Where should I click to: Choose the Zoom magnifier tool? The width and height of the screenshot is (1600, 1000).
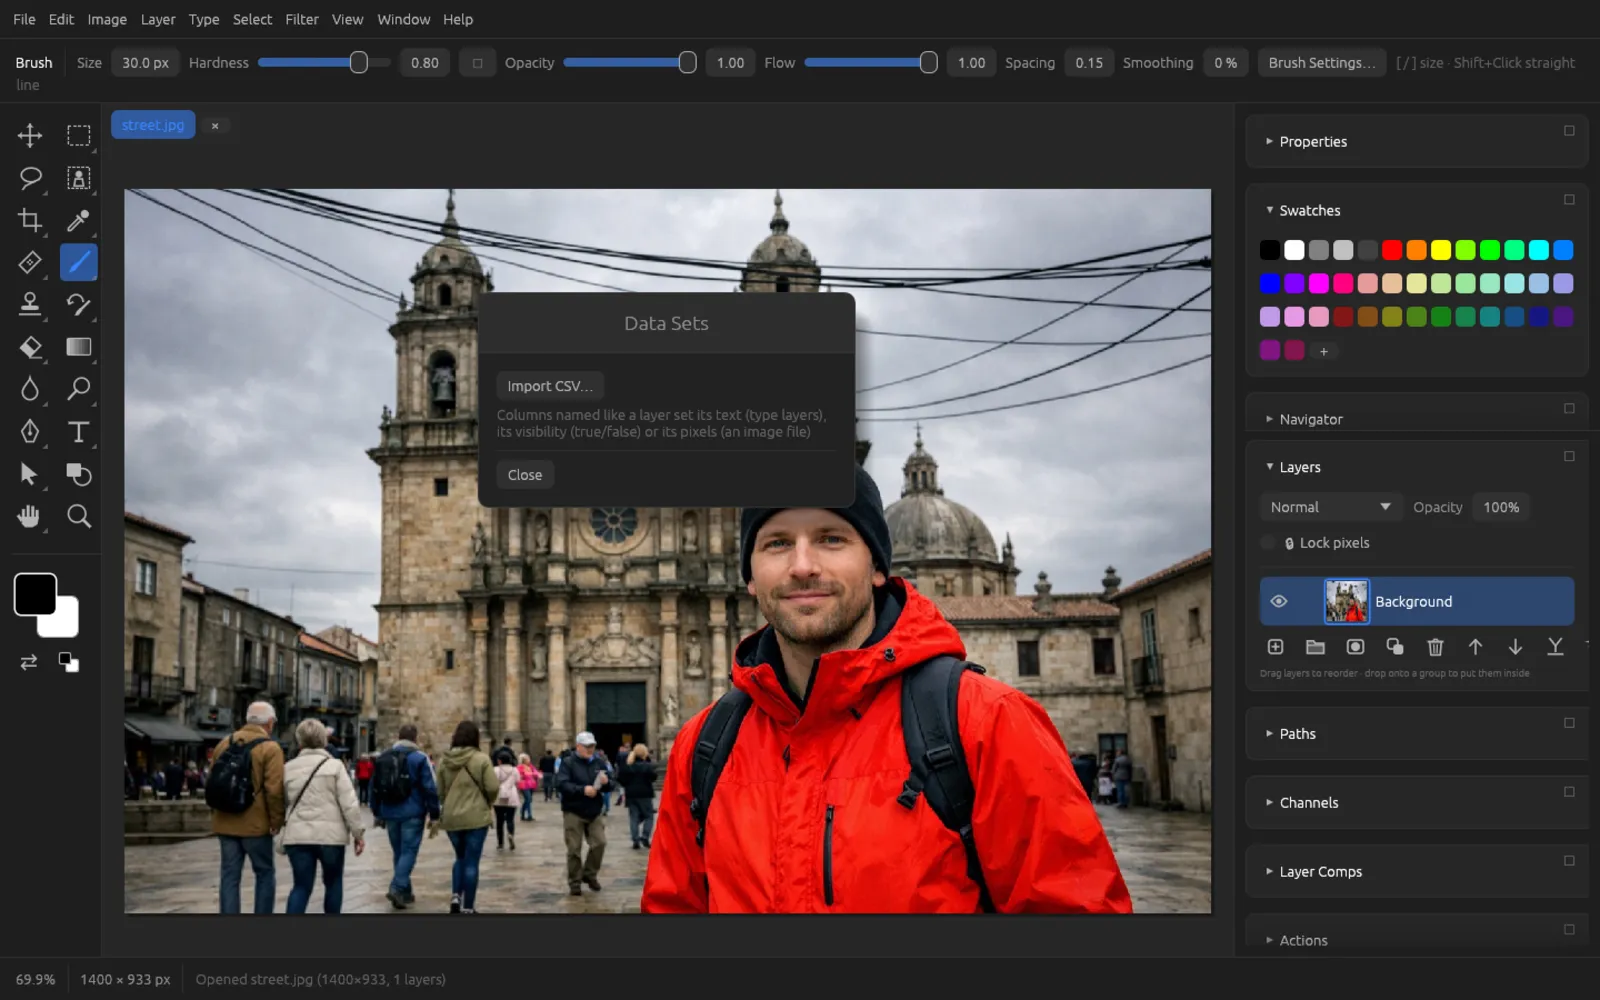pyautogui.click(x=78, y=516)
